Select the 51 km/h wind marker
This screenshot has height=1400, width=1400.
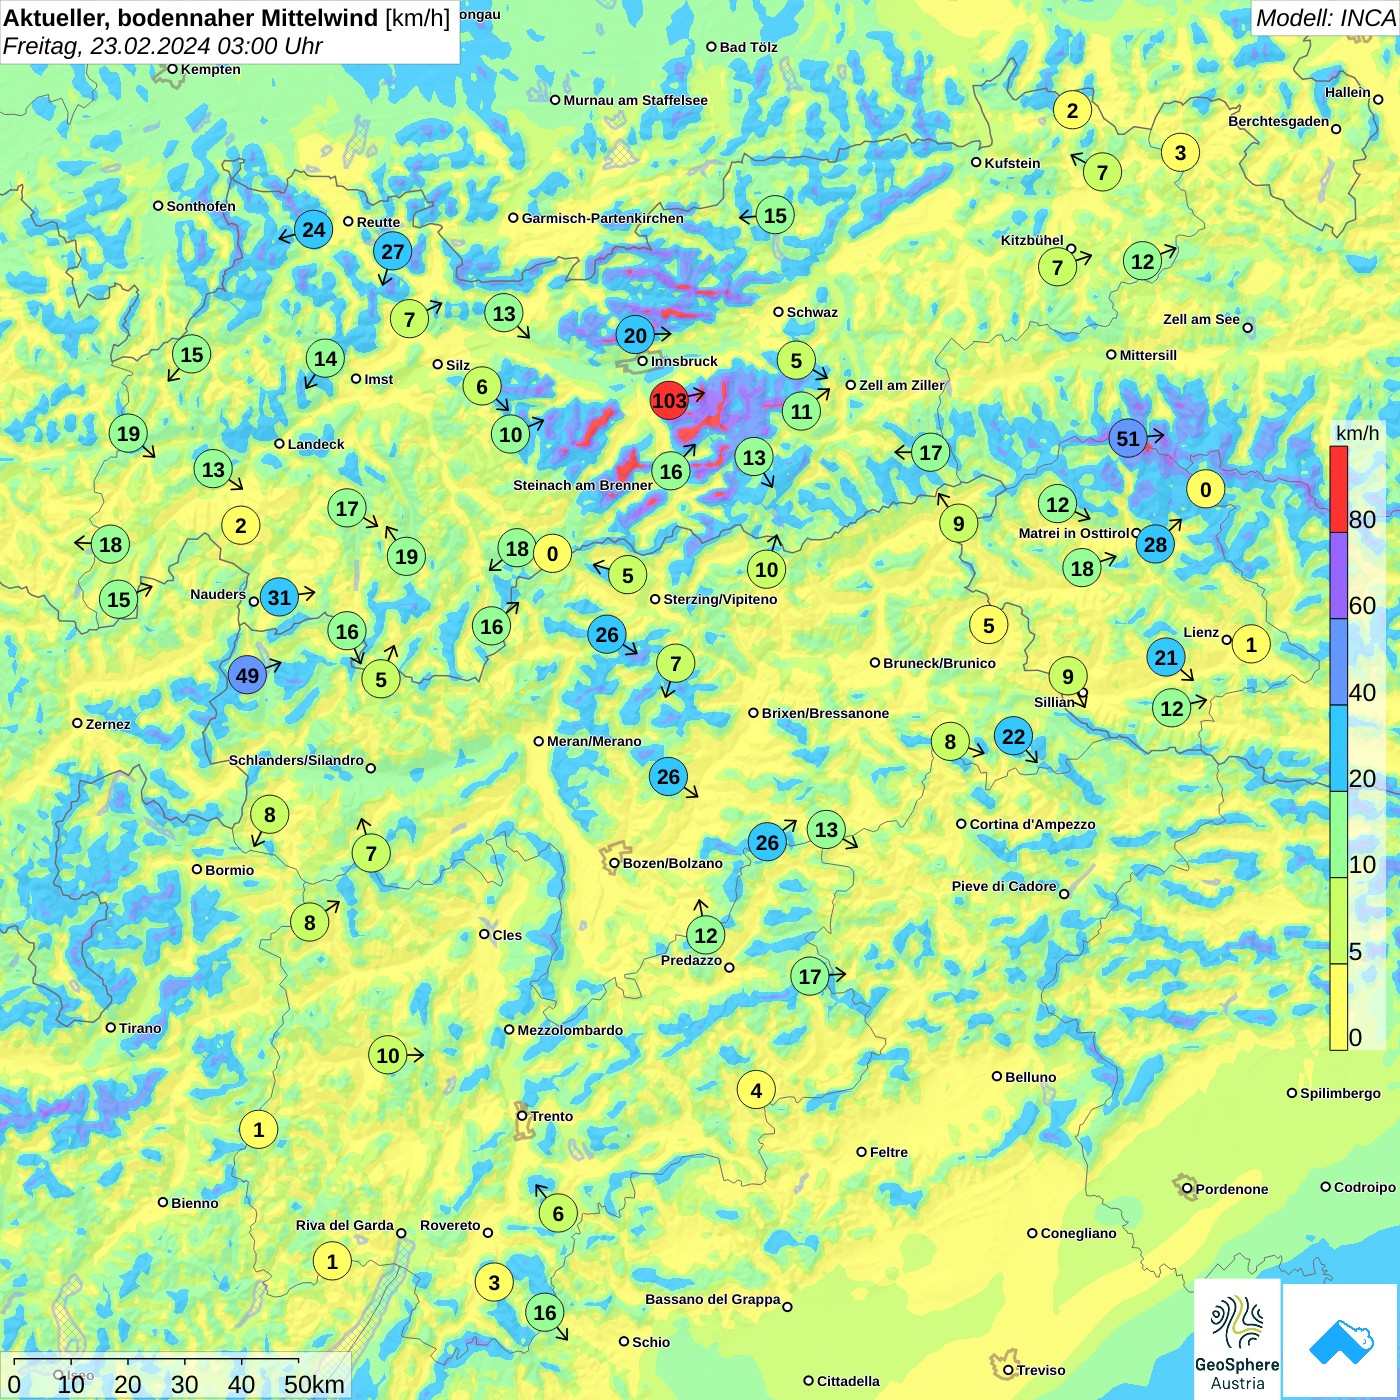[x=1128, y=438]
